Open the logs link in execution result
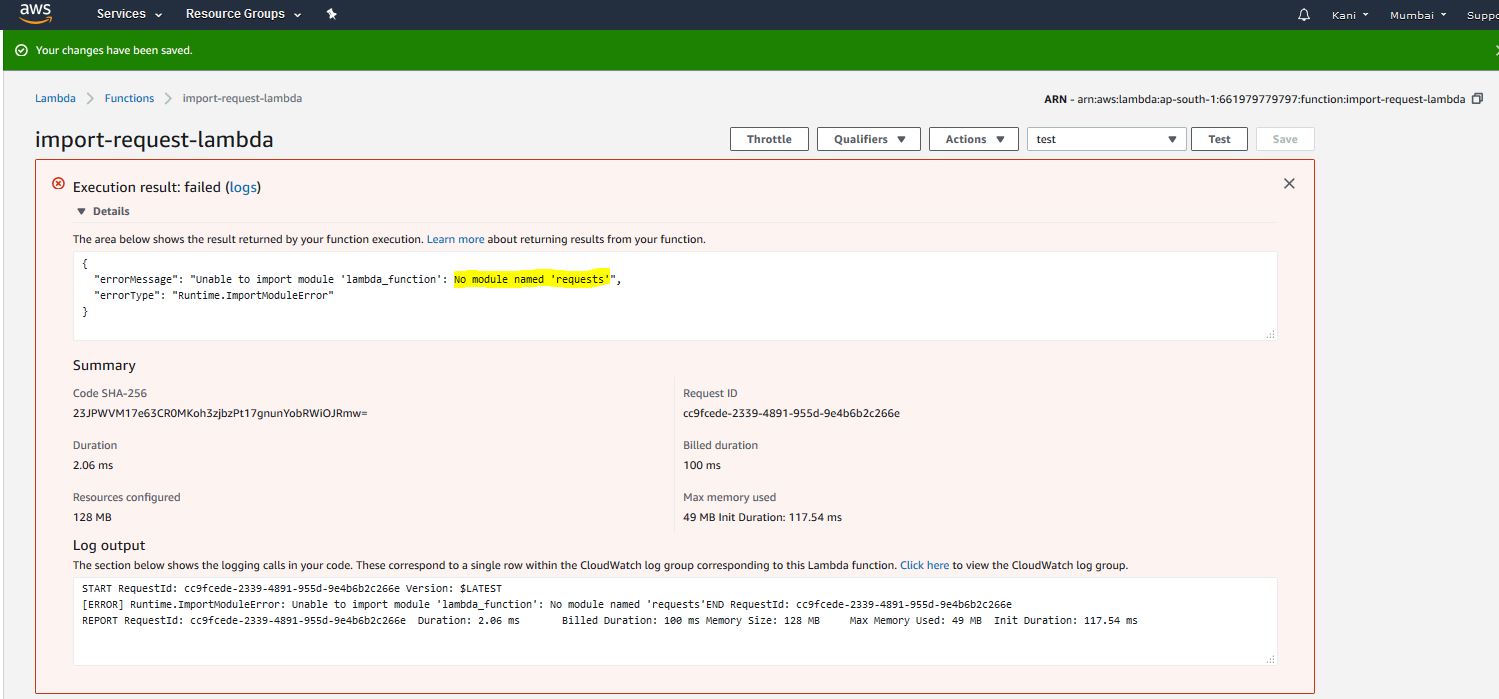Viewport: 1499px width, 699px height. click(243, 187)
